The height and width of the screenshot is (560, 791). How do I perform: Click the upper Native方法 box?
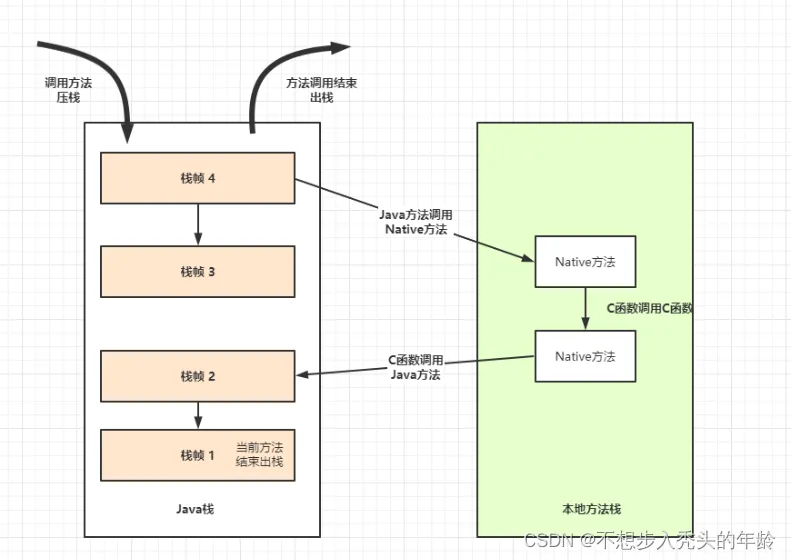pos(585,262)
